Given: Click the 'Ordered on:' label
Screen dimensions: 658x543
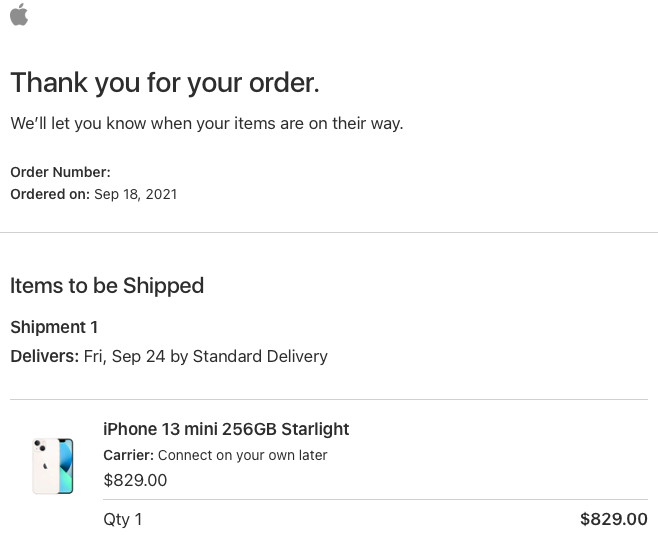Looking at the screenshot, I should coord(50,194).
